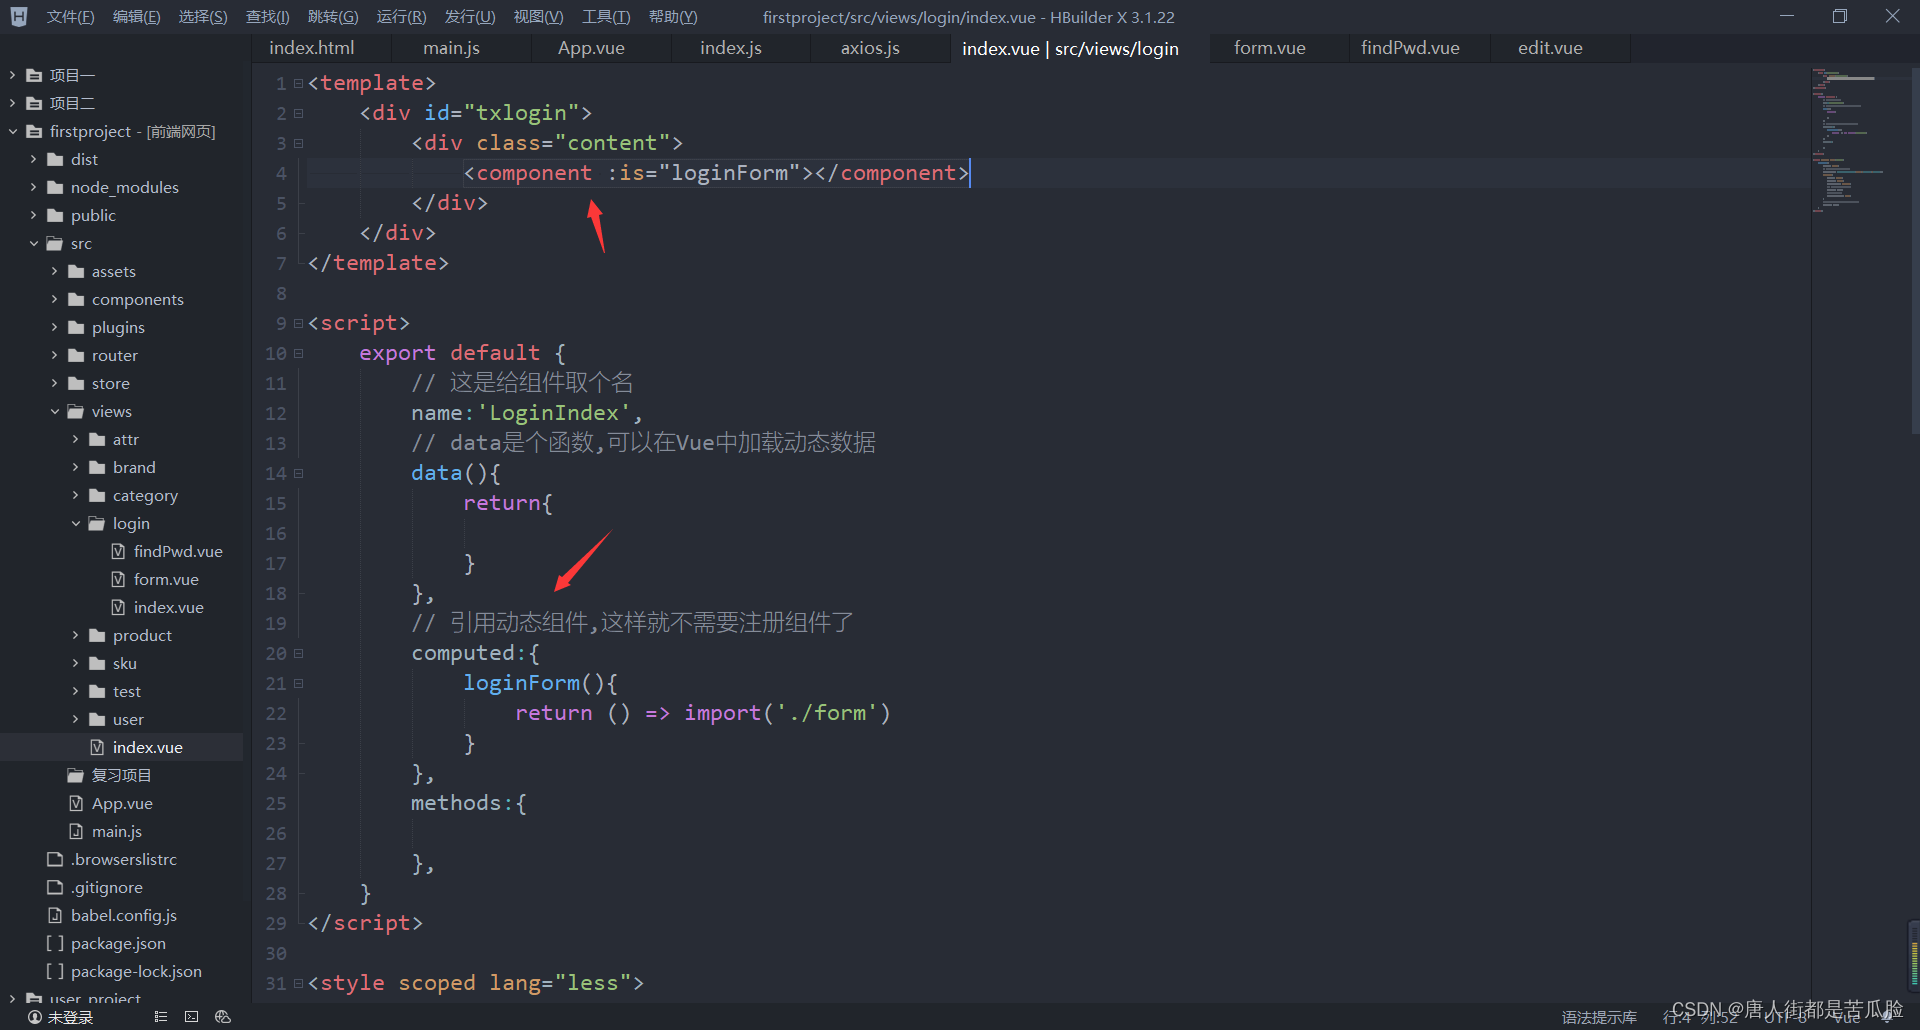Open the login account icon in status bar

pos(35,1017)
